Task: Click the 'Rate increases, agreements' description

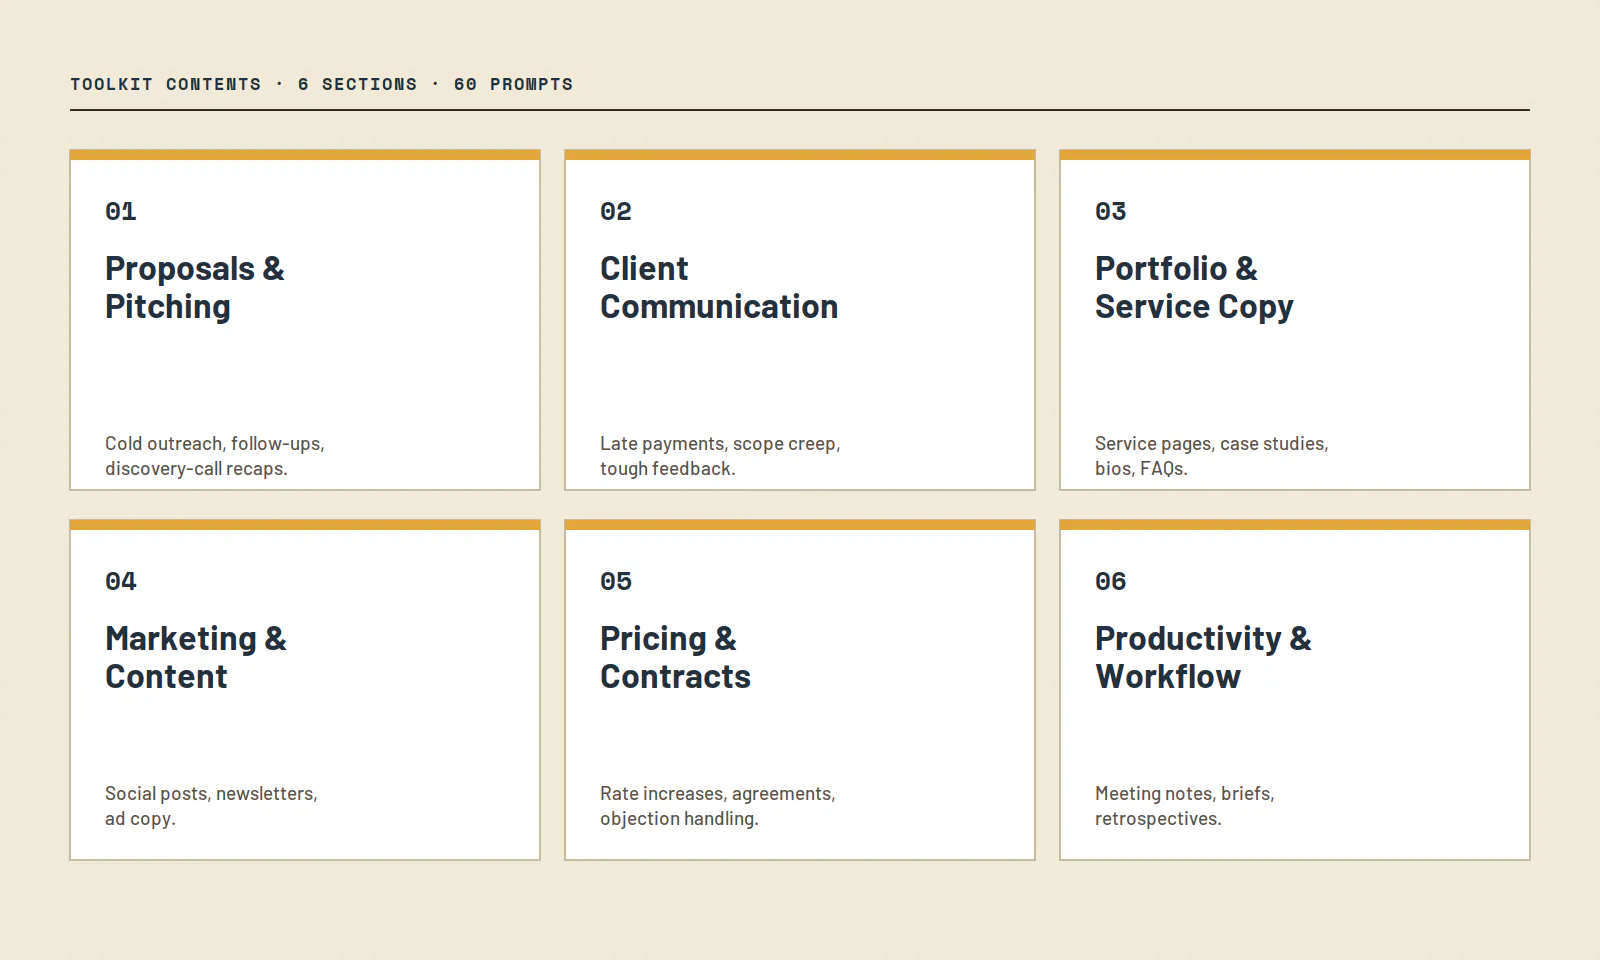Action: pyautogui.click(x=718, y=806)
